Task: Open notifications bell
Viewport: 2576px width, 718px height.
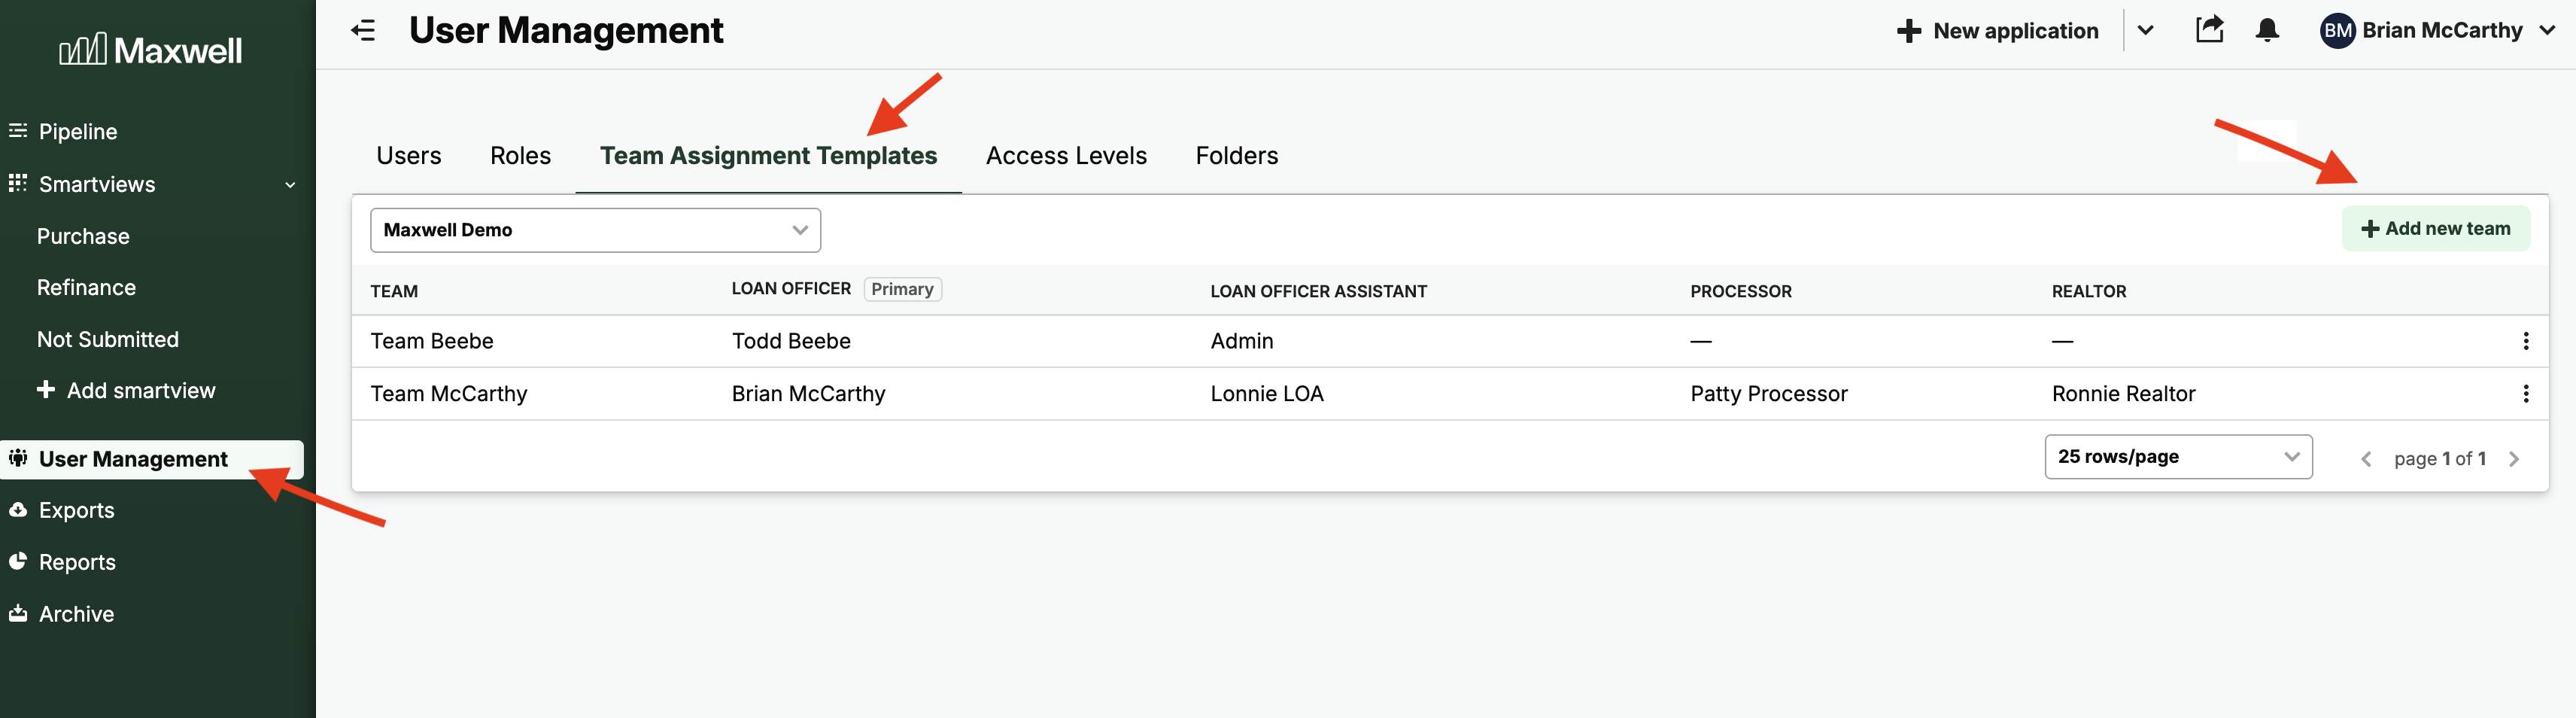Action: coord(2267,31)
